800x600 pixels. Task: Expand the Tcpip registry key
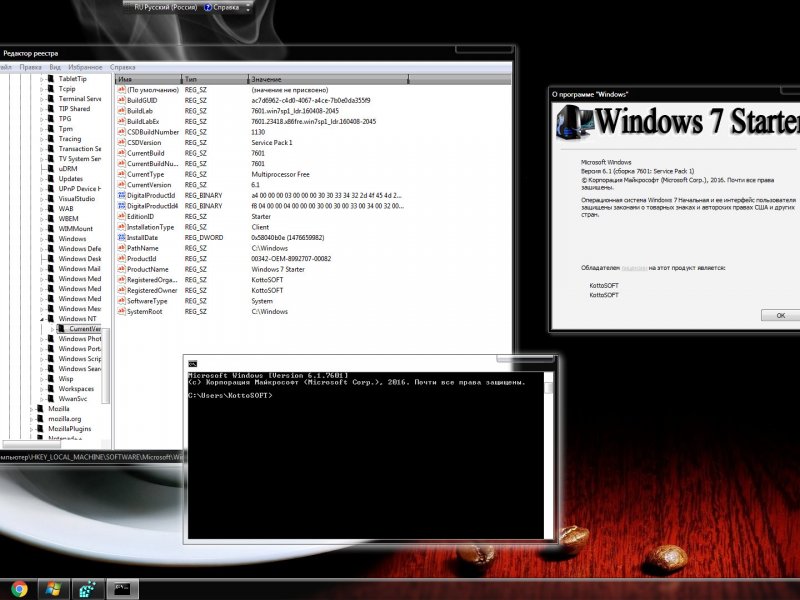click(42, 89)
